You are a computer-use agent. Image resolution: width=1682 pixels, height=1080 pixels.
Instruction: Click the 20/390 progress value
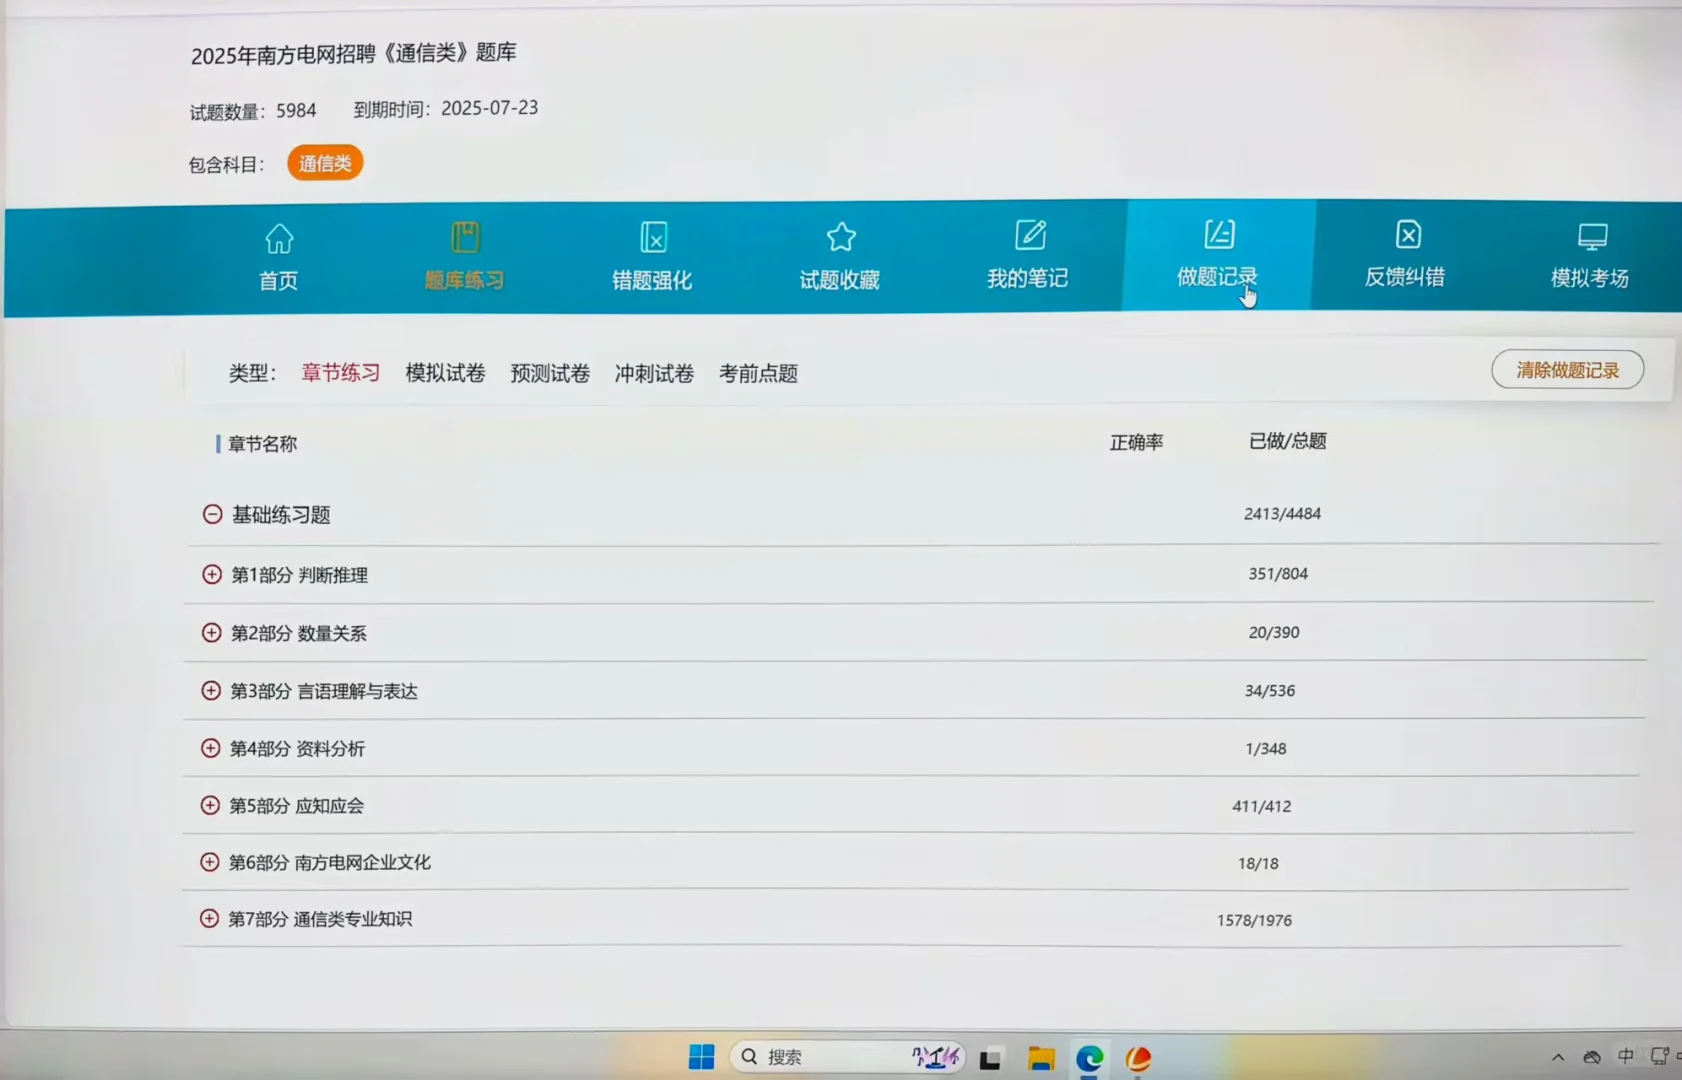[1274, 632]
